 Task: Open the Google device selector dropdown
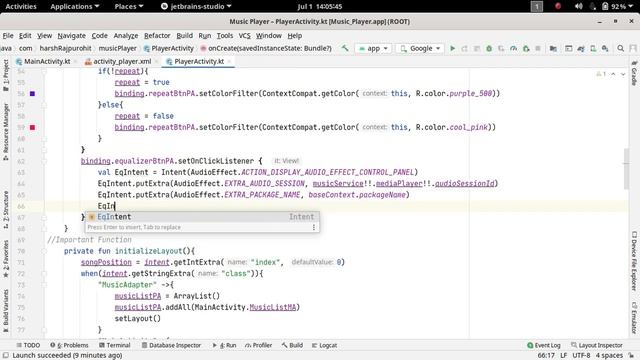(421, 48)
